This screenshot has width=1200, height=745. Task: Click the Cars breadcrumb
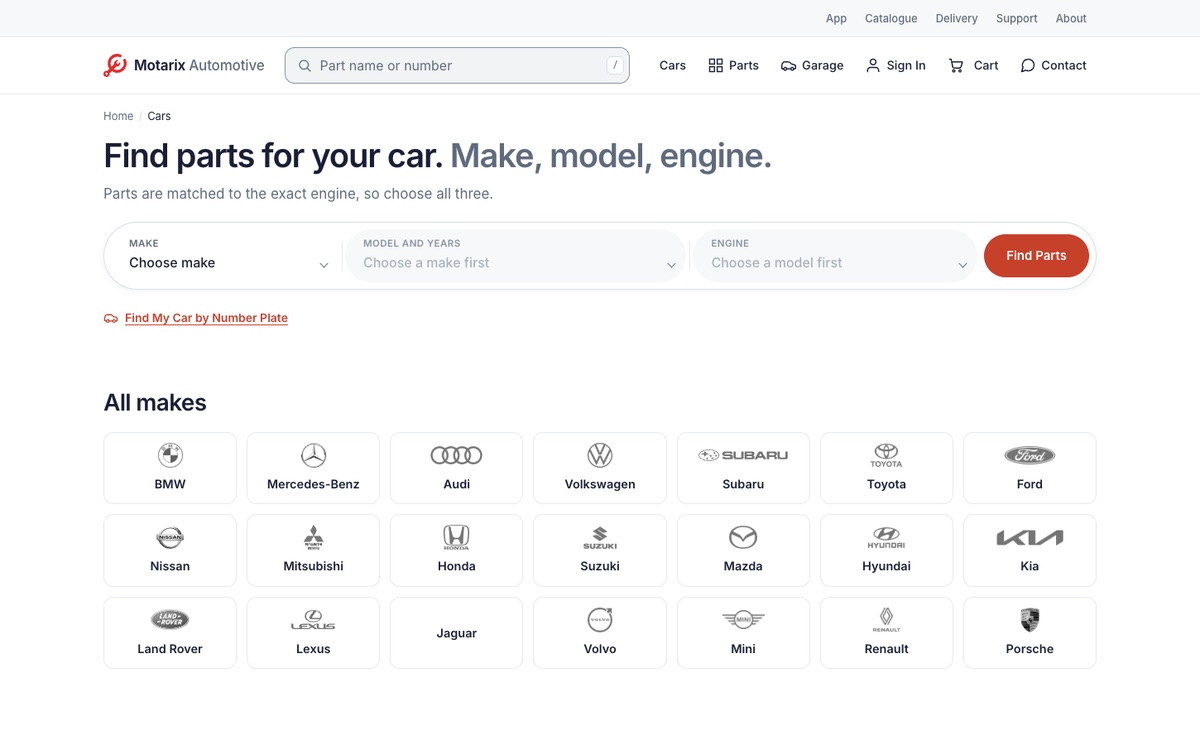tap(159, 116)
